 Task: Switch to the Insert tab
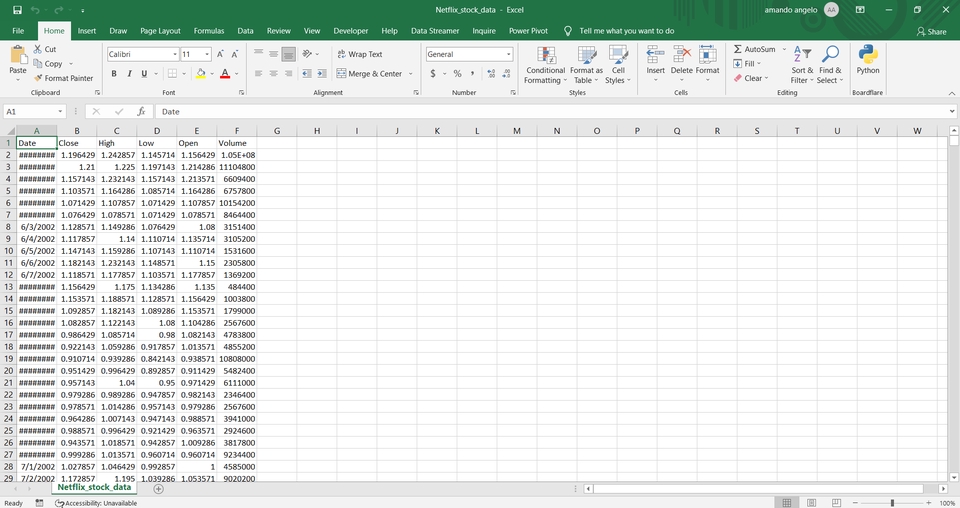point(87,31)
